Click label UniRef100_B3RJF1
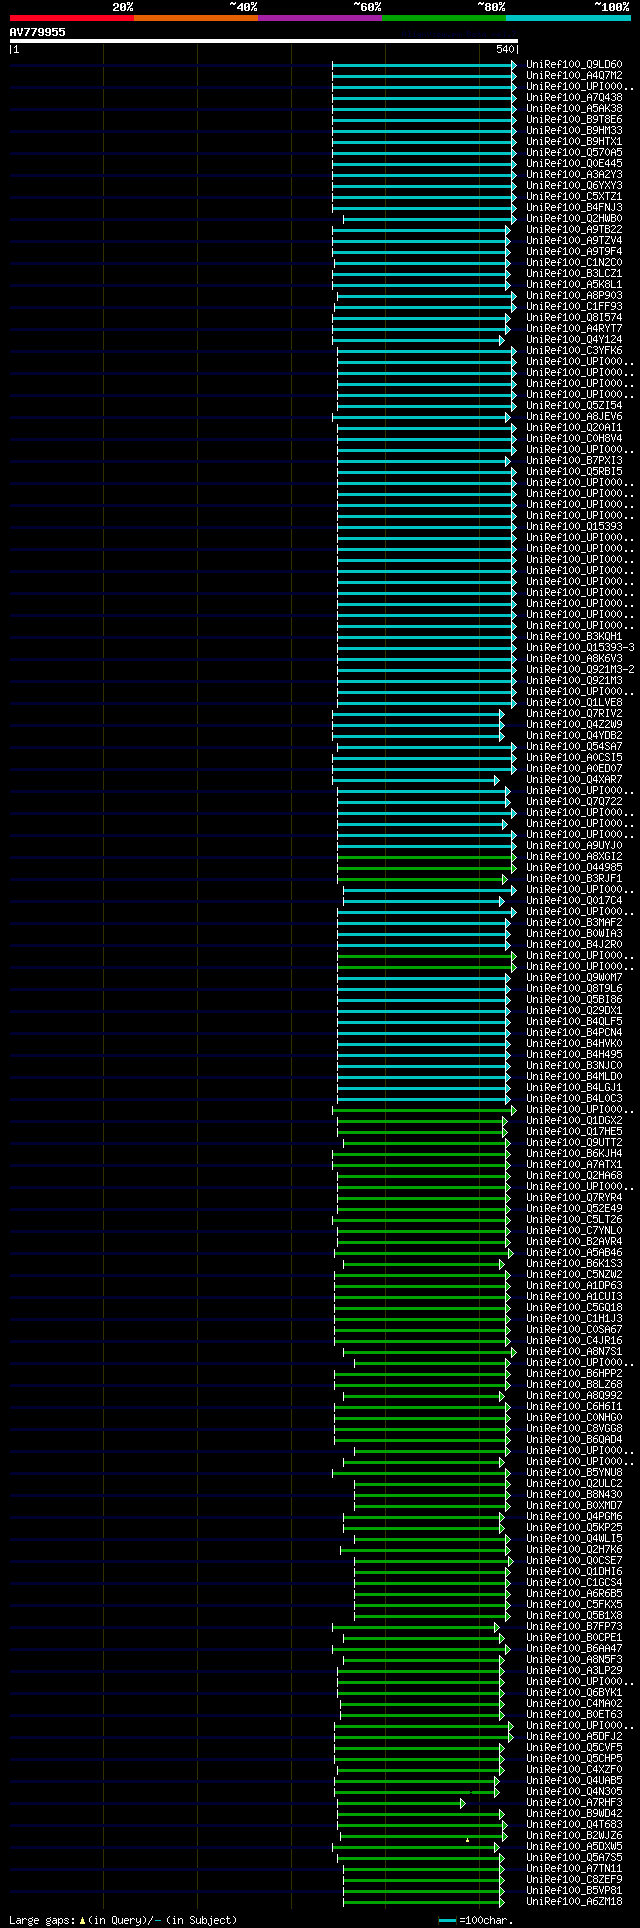 574,879
